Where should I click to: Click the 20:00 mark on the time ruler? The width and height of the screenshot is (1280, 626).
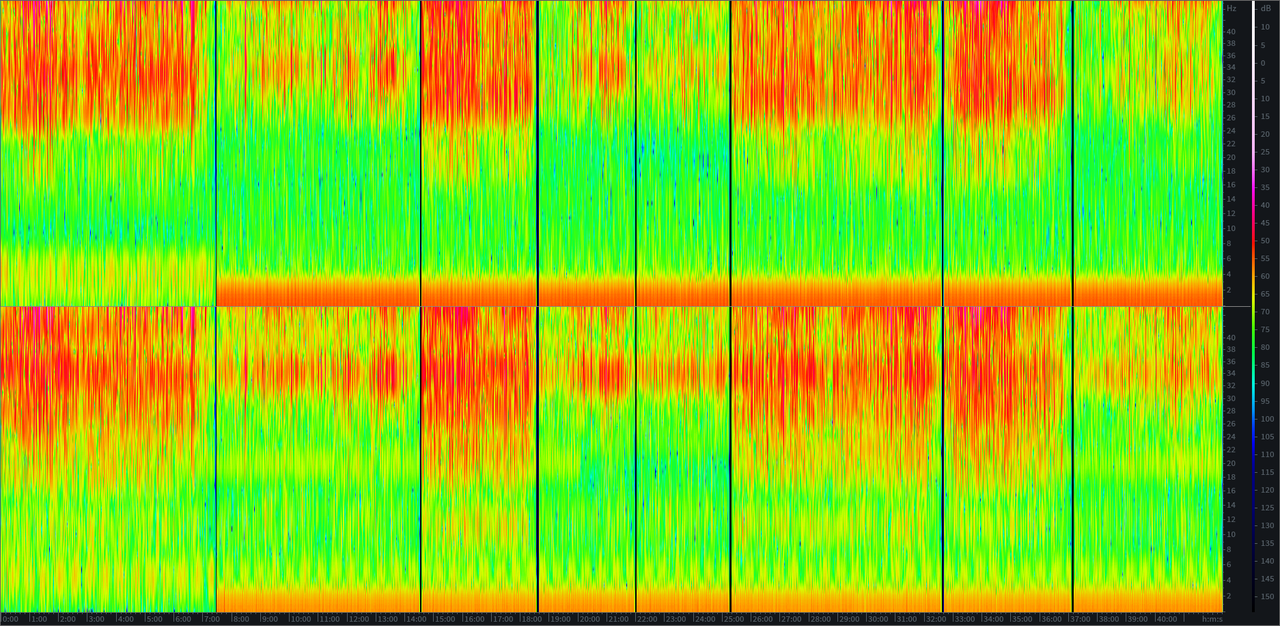pyautogui.click(x=591, y=619)
